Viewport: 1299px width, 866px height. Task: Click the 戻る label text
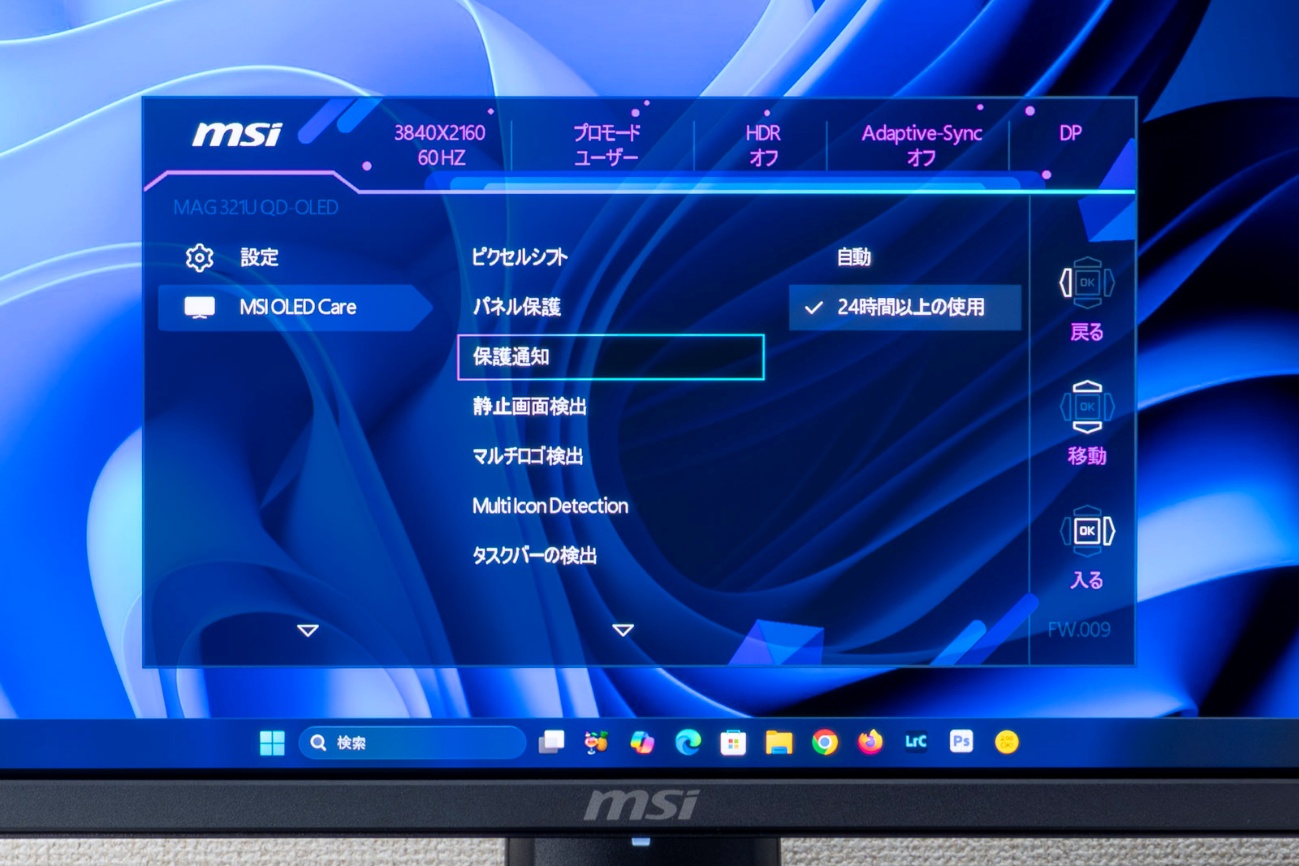click(x=1087, y=333)
